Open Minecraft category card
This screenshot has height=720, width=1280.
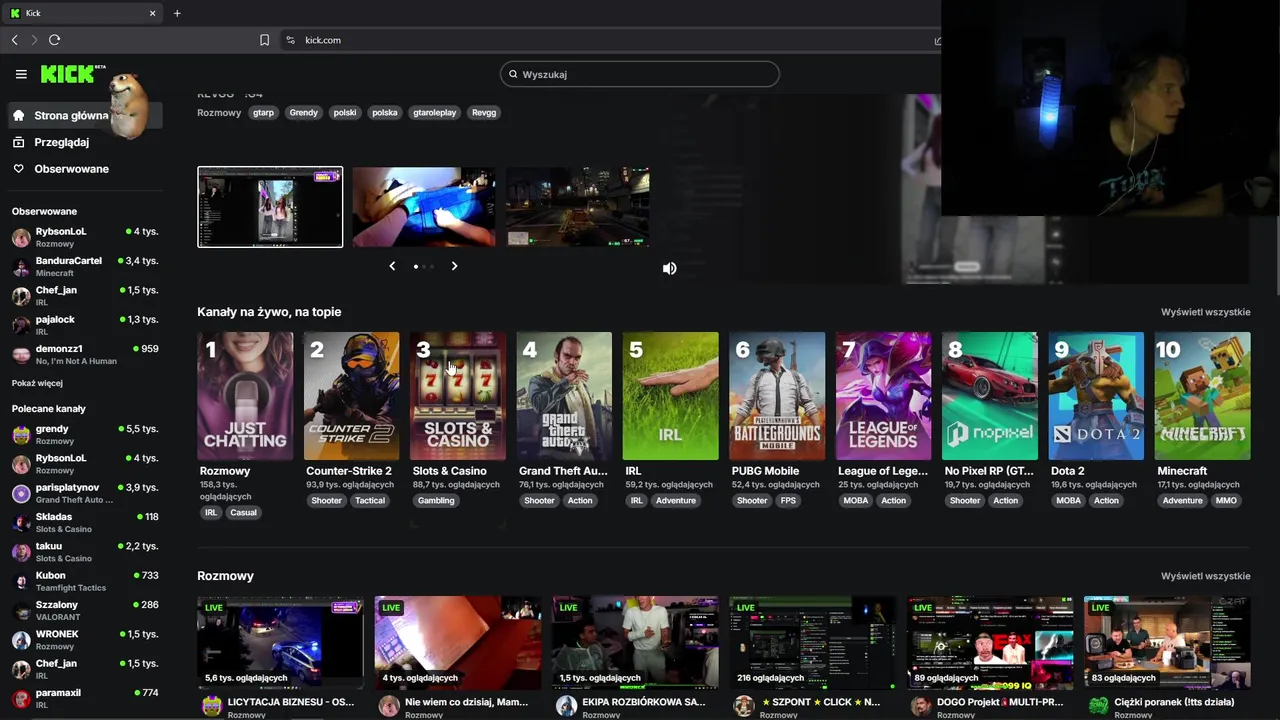click(1202, 396)
